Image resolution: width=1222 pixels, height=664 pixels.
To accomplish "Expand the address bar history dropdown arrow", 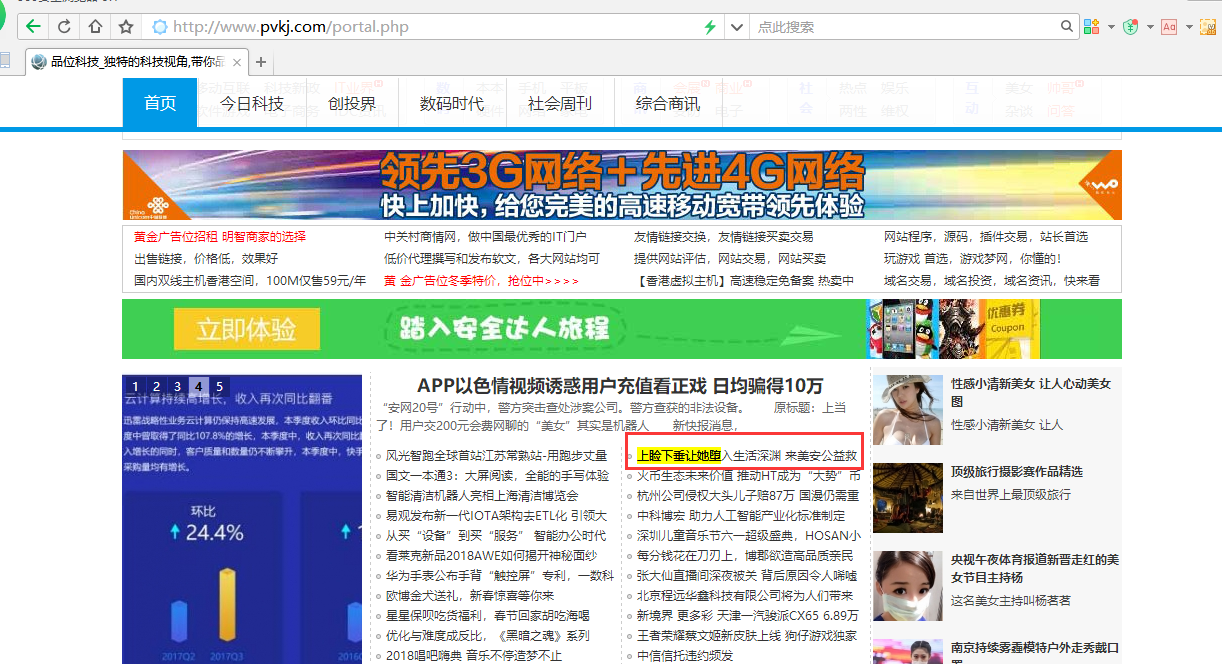I will [736, 26].
